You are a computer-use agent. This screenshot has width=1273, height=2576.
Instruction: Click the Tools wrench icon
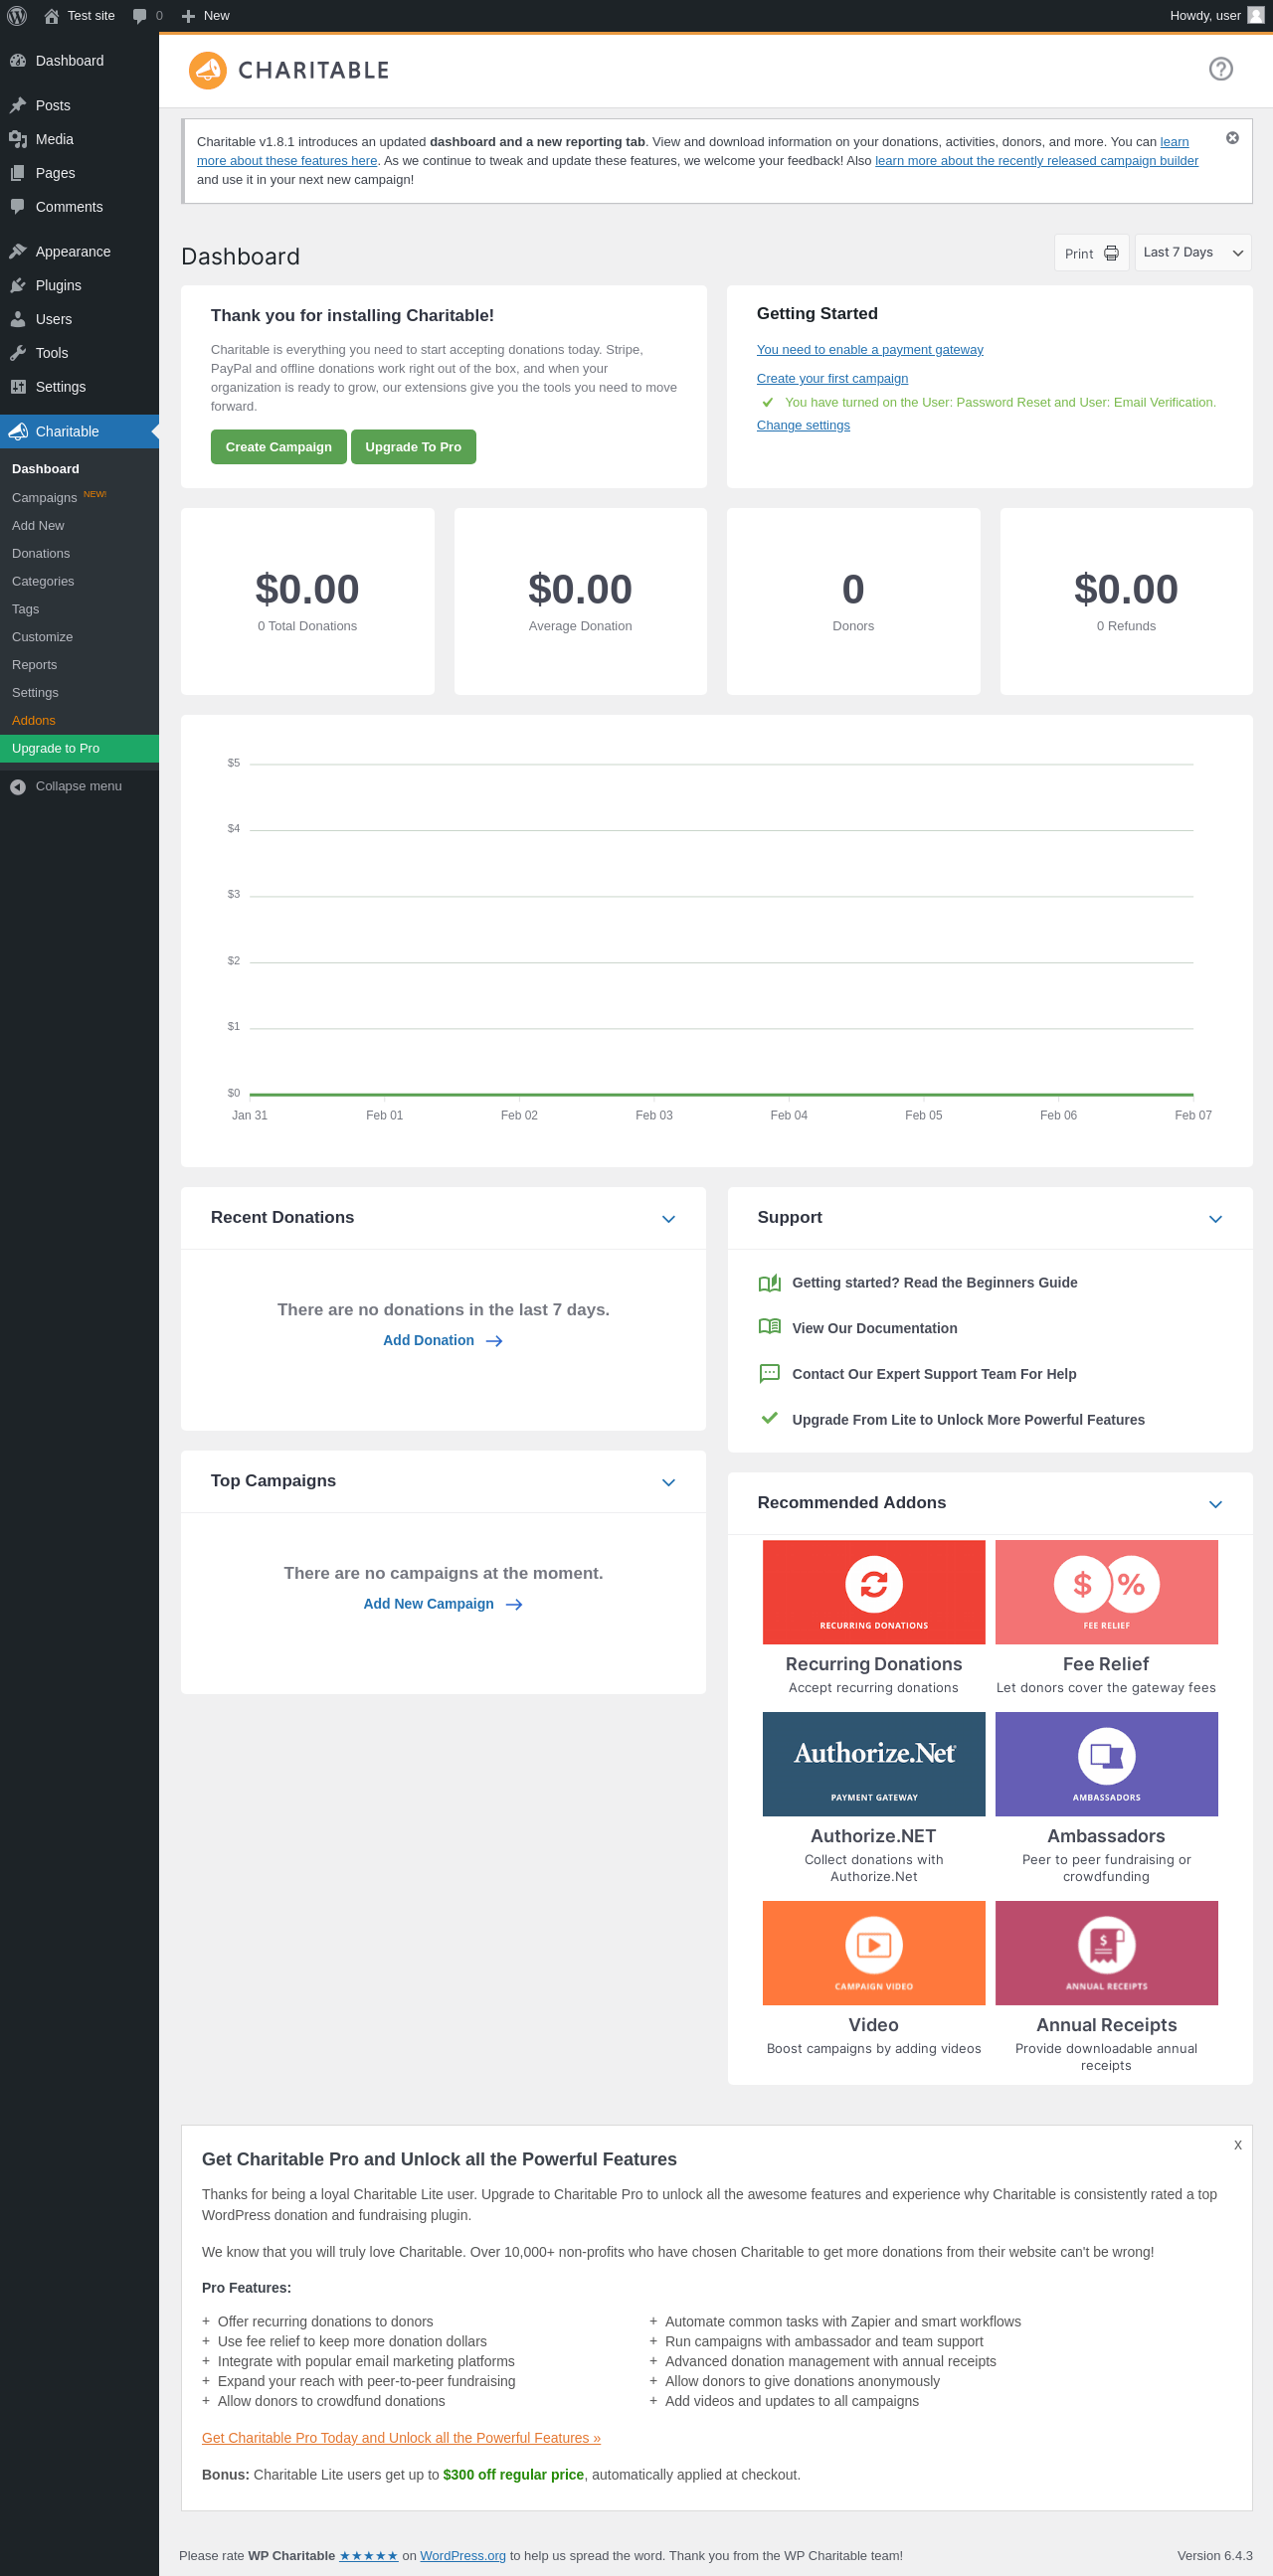click(x=18, y=353)
